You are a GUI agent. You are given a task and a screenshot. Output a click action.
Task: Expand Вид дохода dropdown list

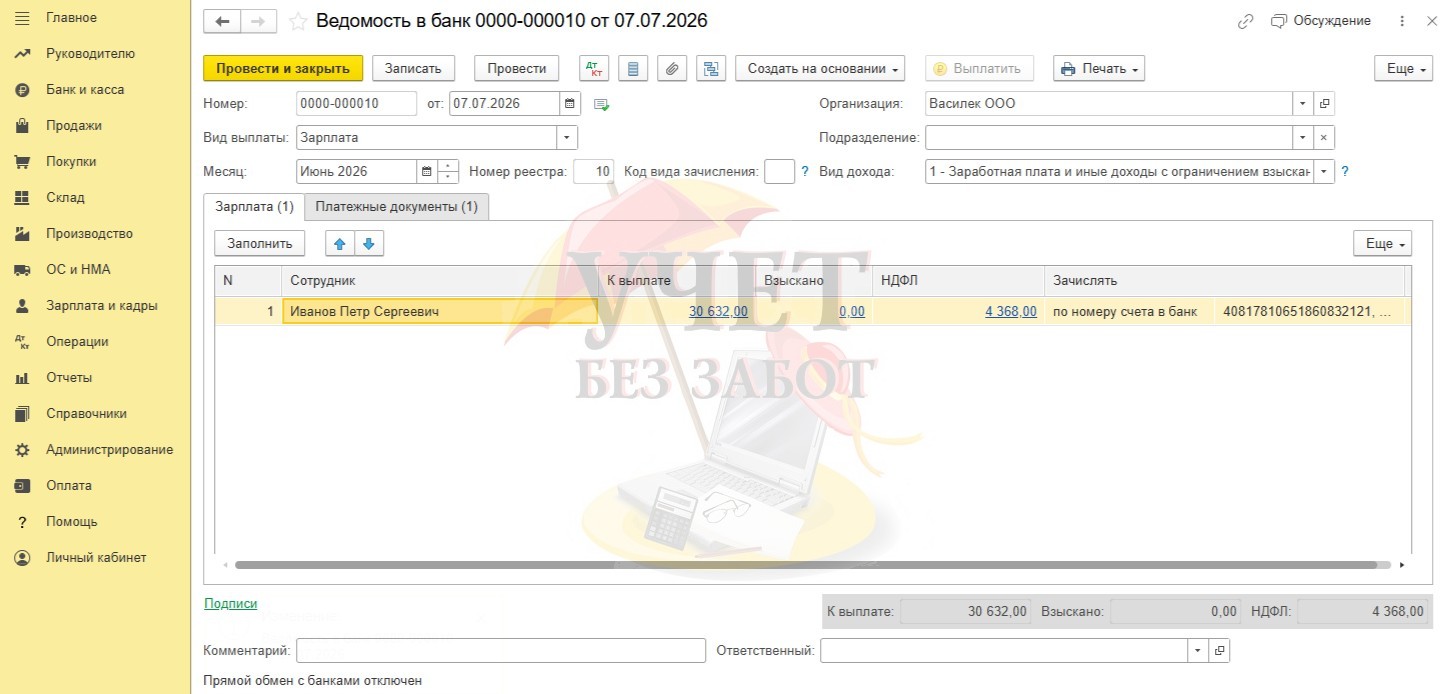click(x=1324, y=171)
